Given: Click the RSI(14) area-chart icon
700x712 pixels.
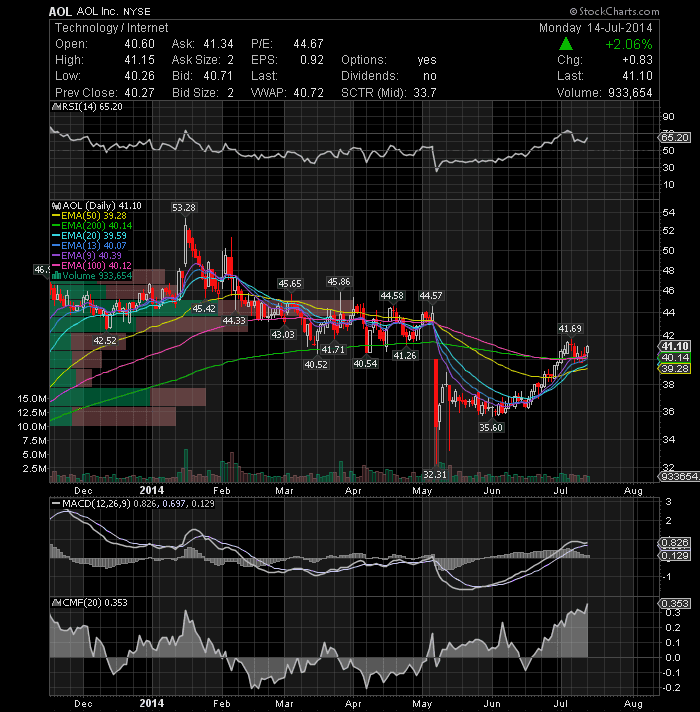Looking at the screenshot, I should [x=57, y=107].
